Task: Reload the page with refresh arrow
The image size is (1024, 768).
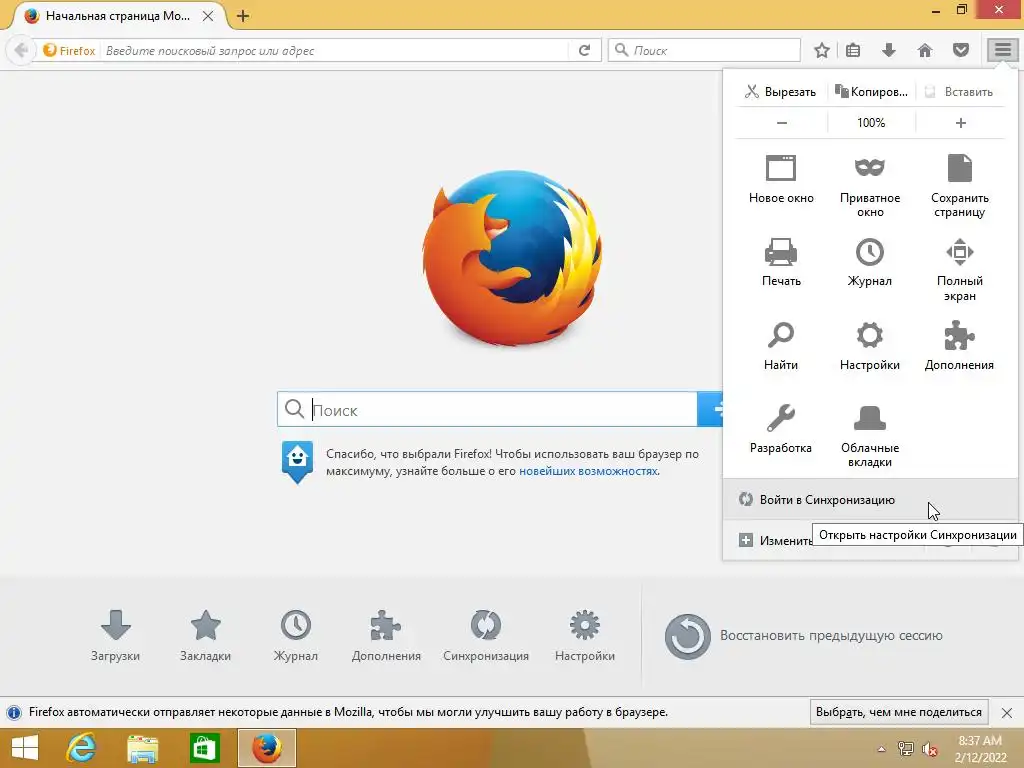Action: [x=584, y=50]
